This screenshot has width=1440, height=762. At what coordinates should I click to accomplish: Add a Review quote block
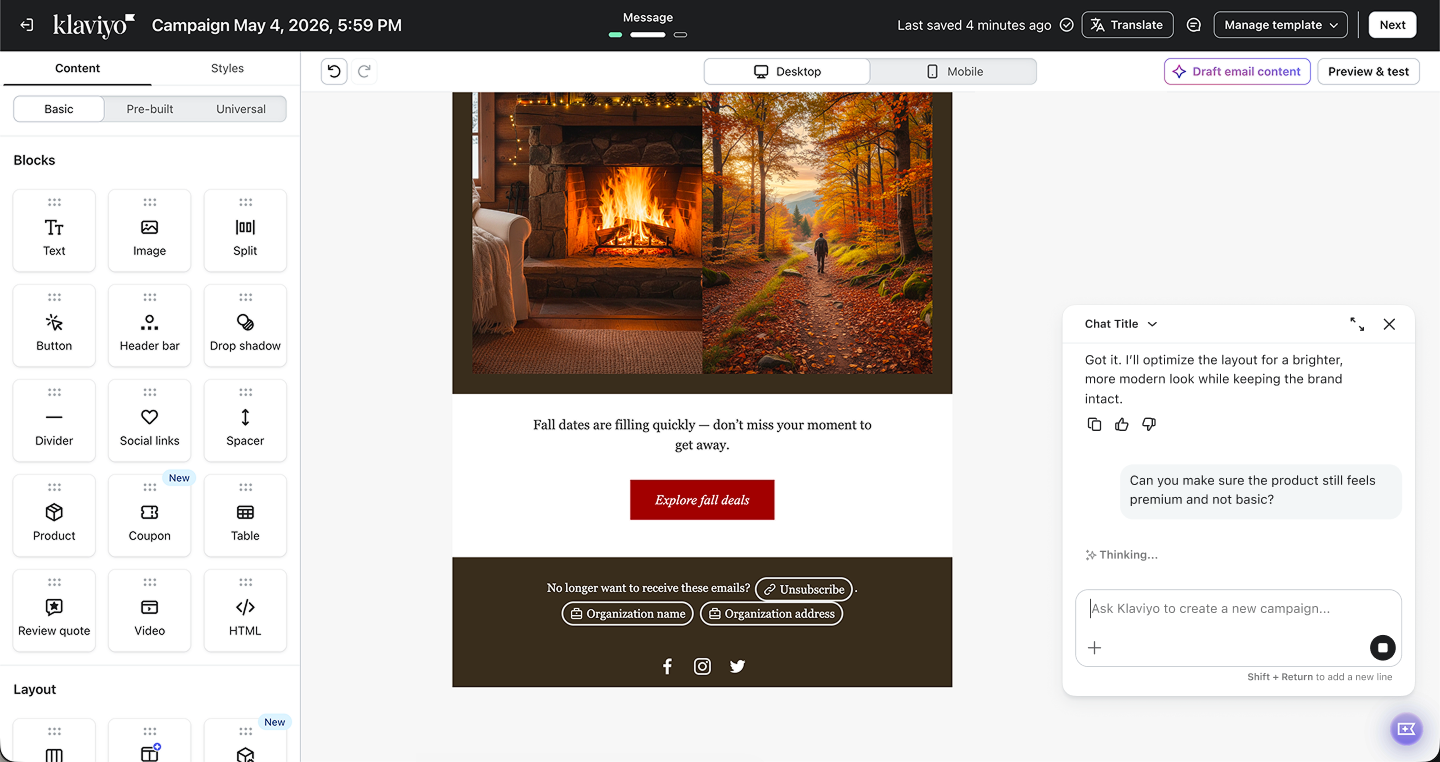(x=54, y=610)
